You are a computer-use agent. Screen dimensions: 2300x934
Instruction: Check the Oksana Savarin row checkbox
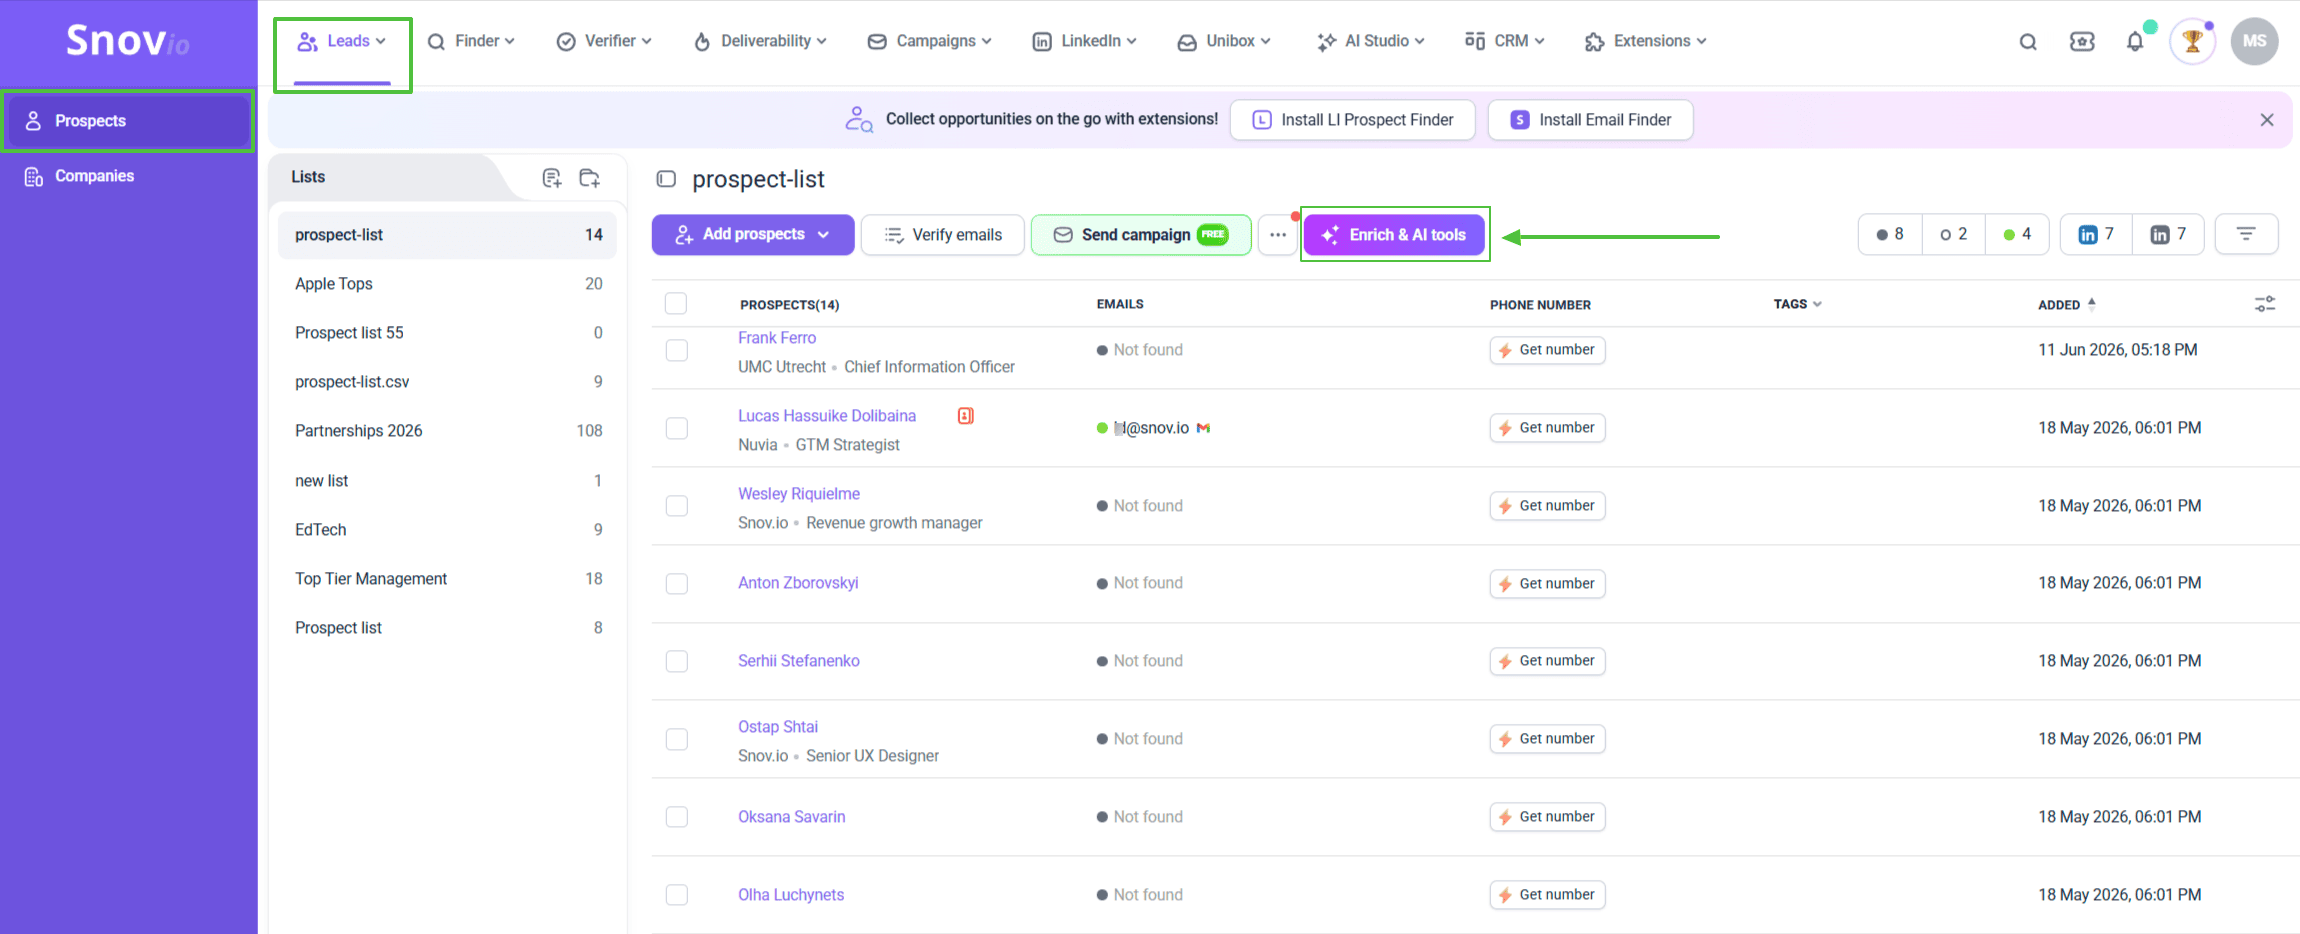[x=677, y=817]
